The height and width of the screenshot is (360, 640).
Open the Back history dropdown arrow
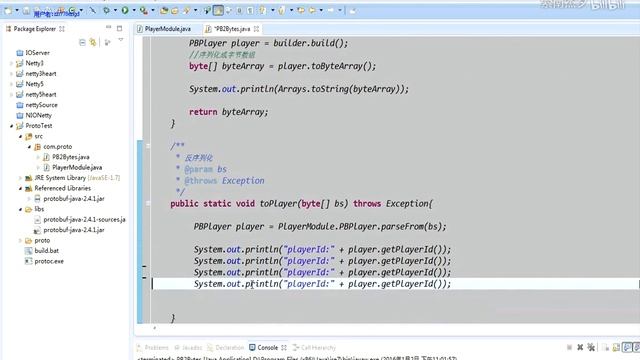pyautogui.click(x=321, y=10)
